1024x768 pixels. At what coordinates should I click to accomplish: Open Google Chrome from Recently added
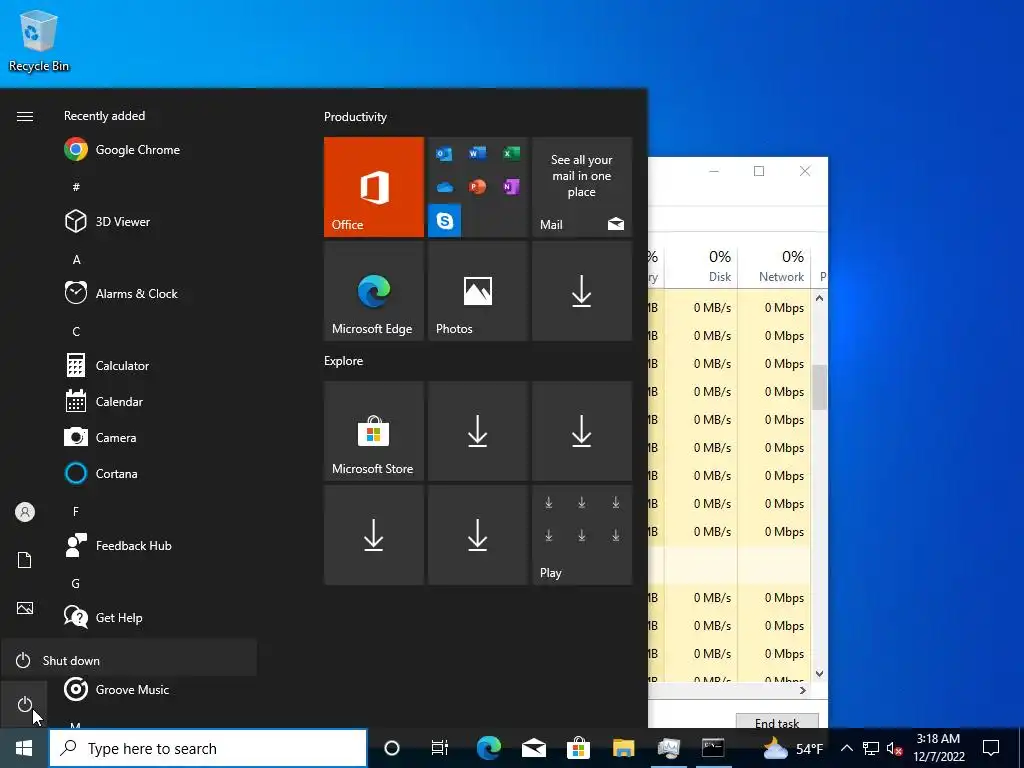(x=121, y=150)
